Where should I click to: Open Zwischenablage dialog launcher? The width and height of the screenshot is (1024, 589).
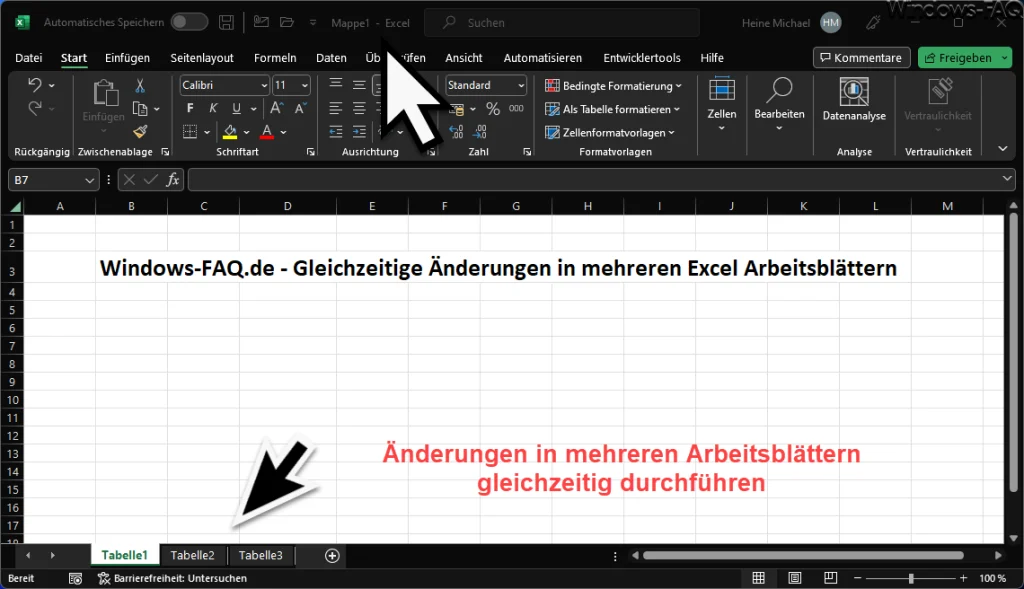pos(165,152)
